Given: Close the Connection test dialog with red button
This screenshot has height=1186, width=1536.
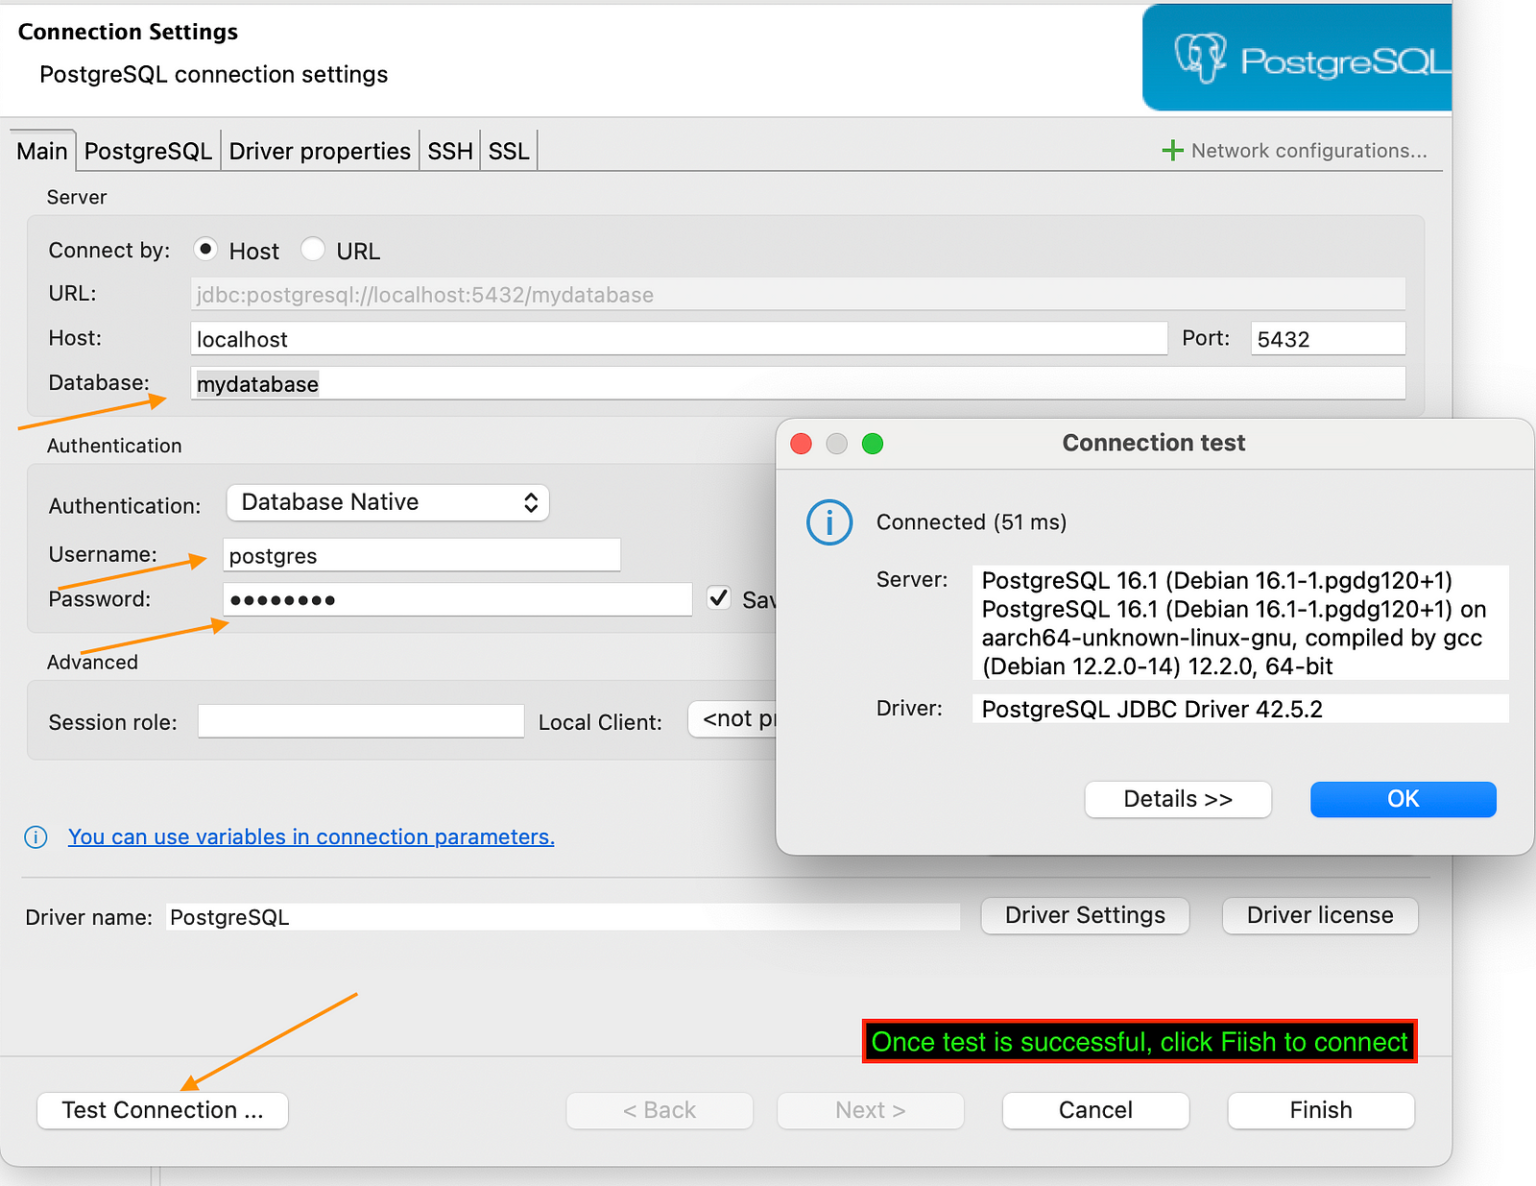Looking at the screenshot, I should point(801,444).
